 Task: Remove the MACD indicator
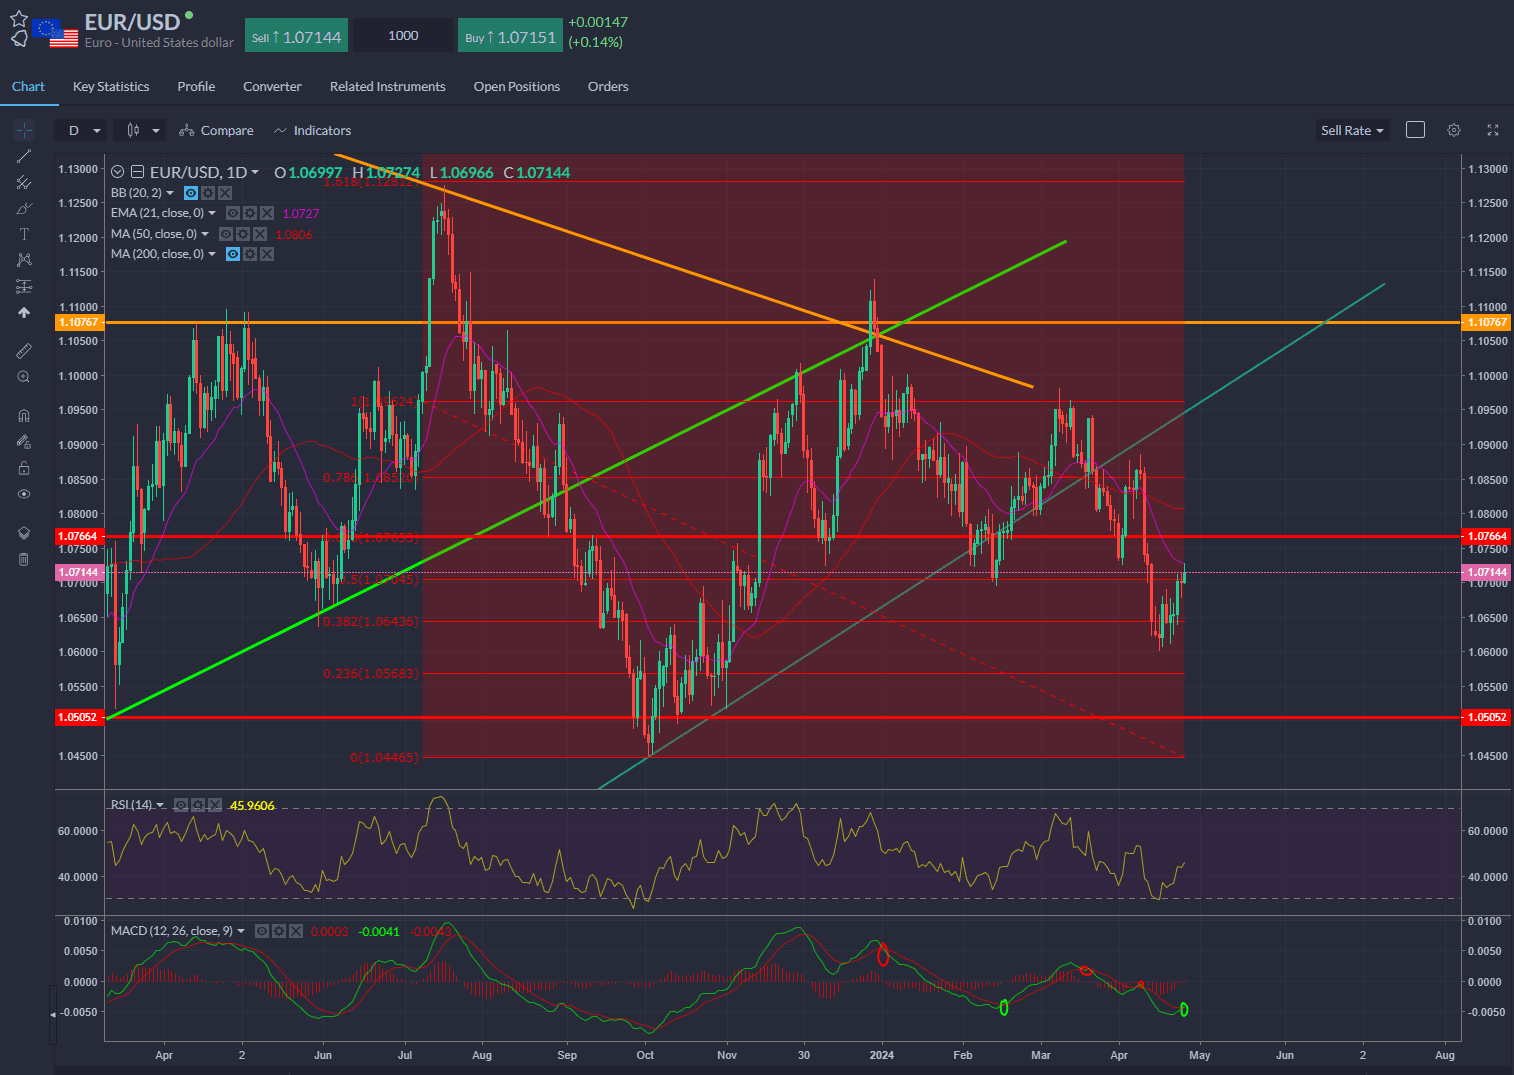(x=296, y=931)
